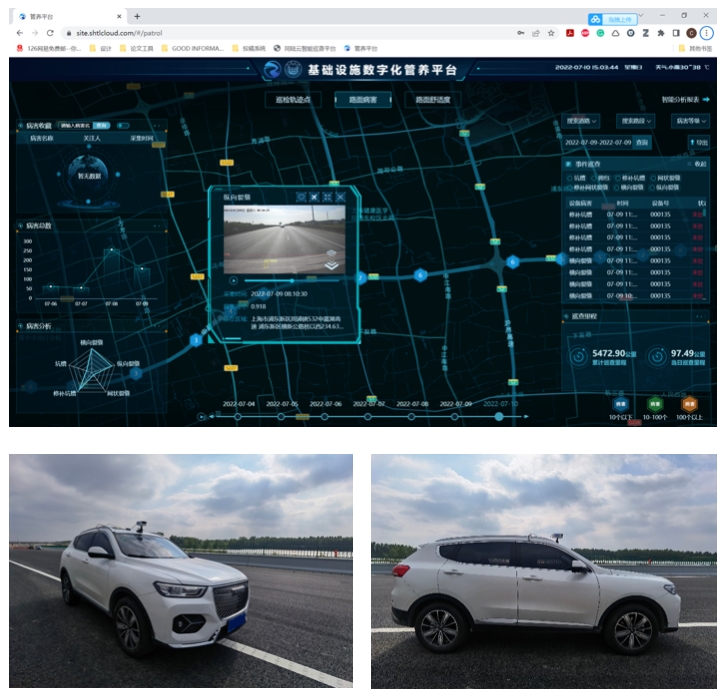Open the 病害收藏 panel options dots
The height and width of the screenshot is (696, 725).
point(158,125)
